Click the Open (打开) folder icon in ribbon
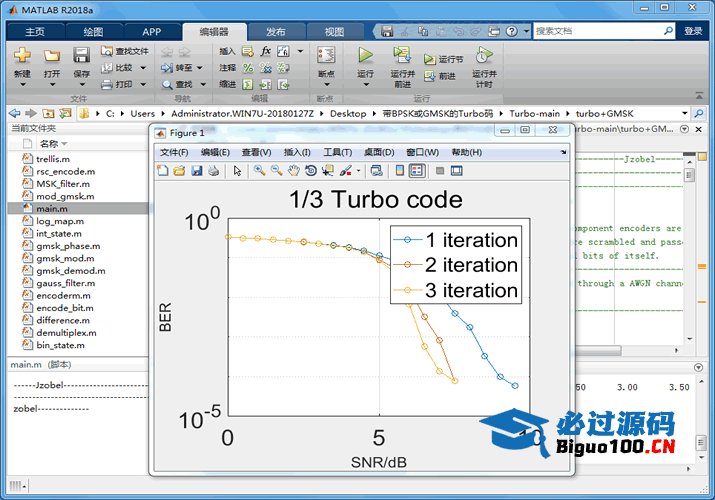 52,56
